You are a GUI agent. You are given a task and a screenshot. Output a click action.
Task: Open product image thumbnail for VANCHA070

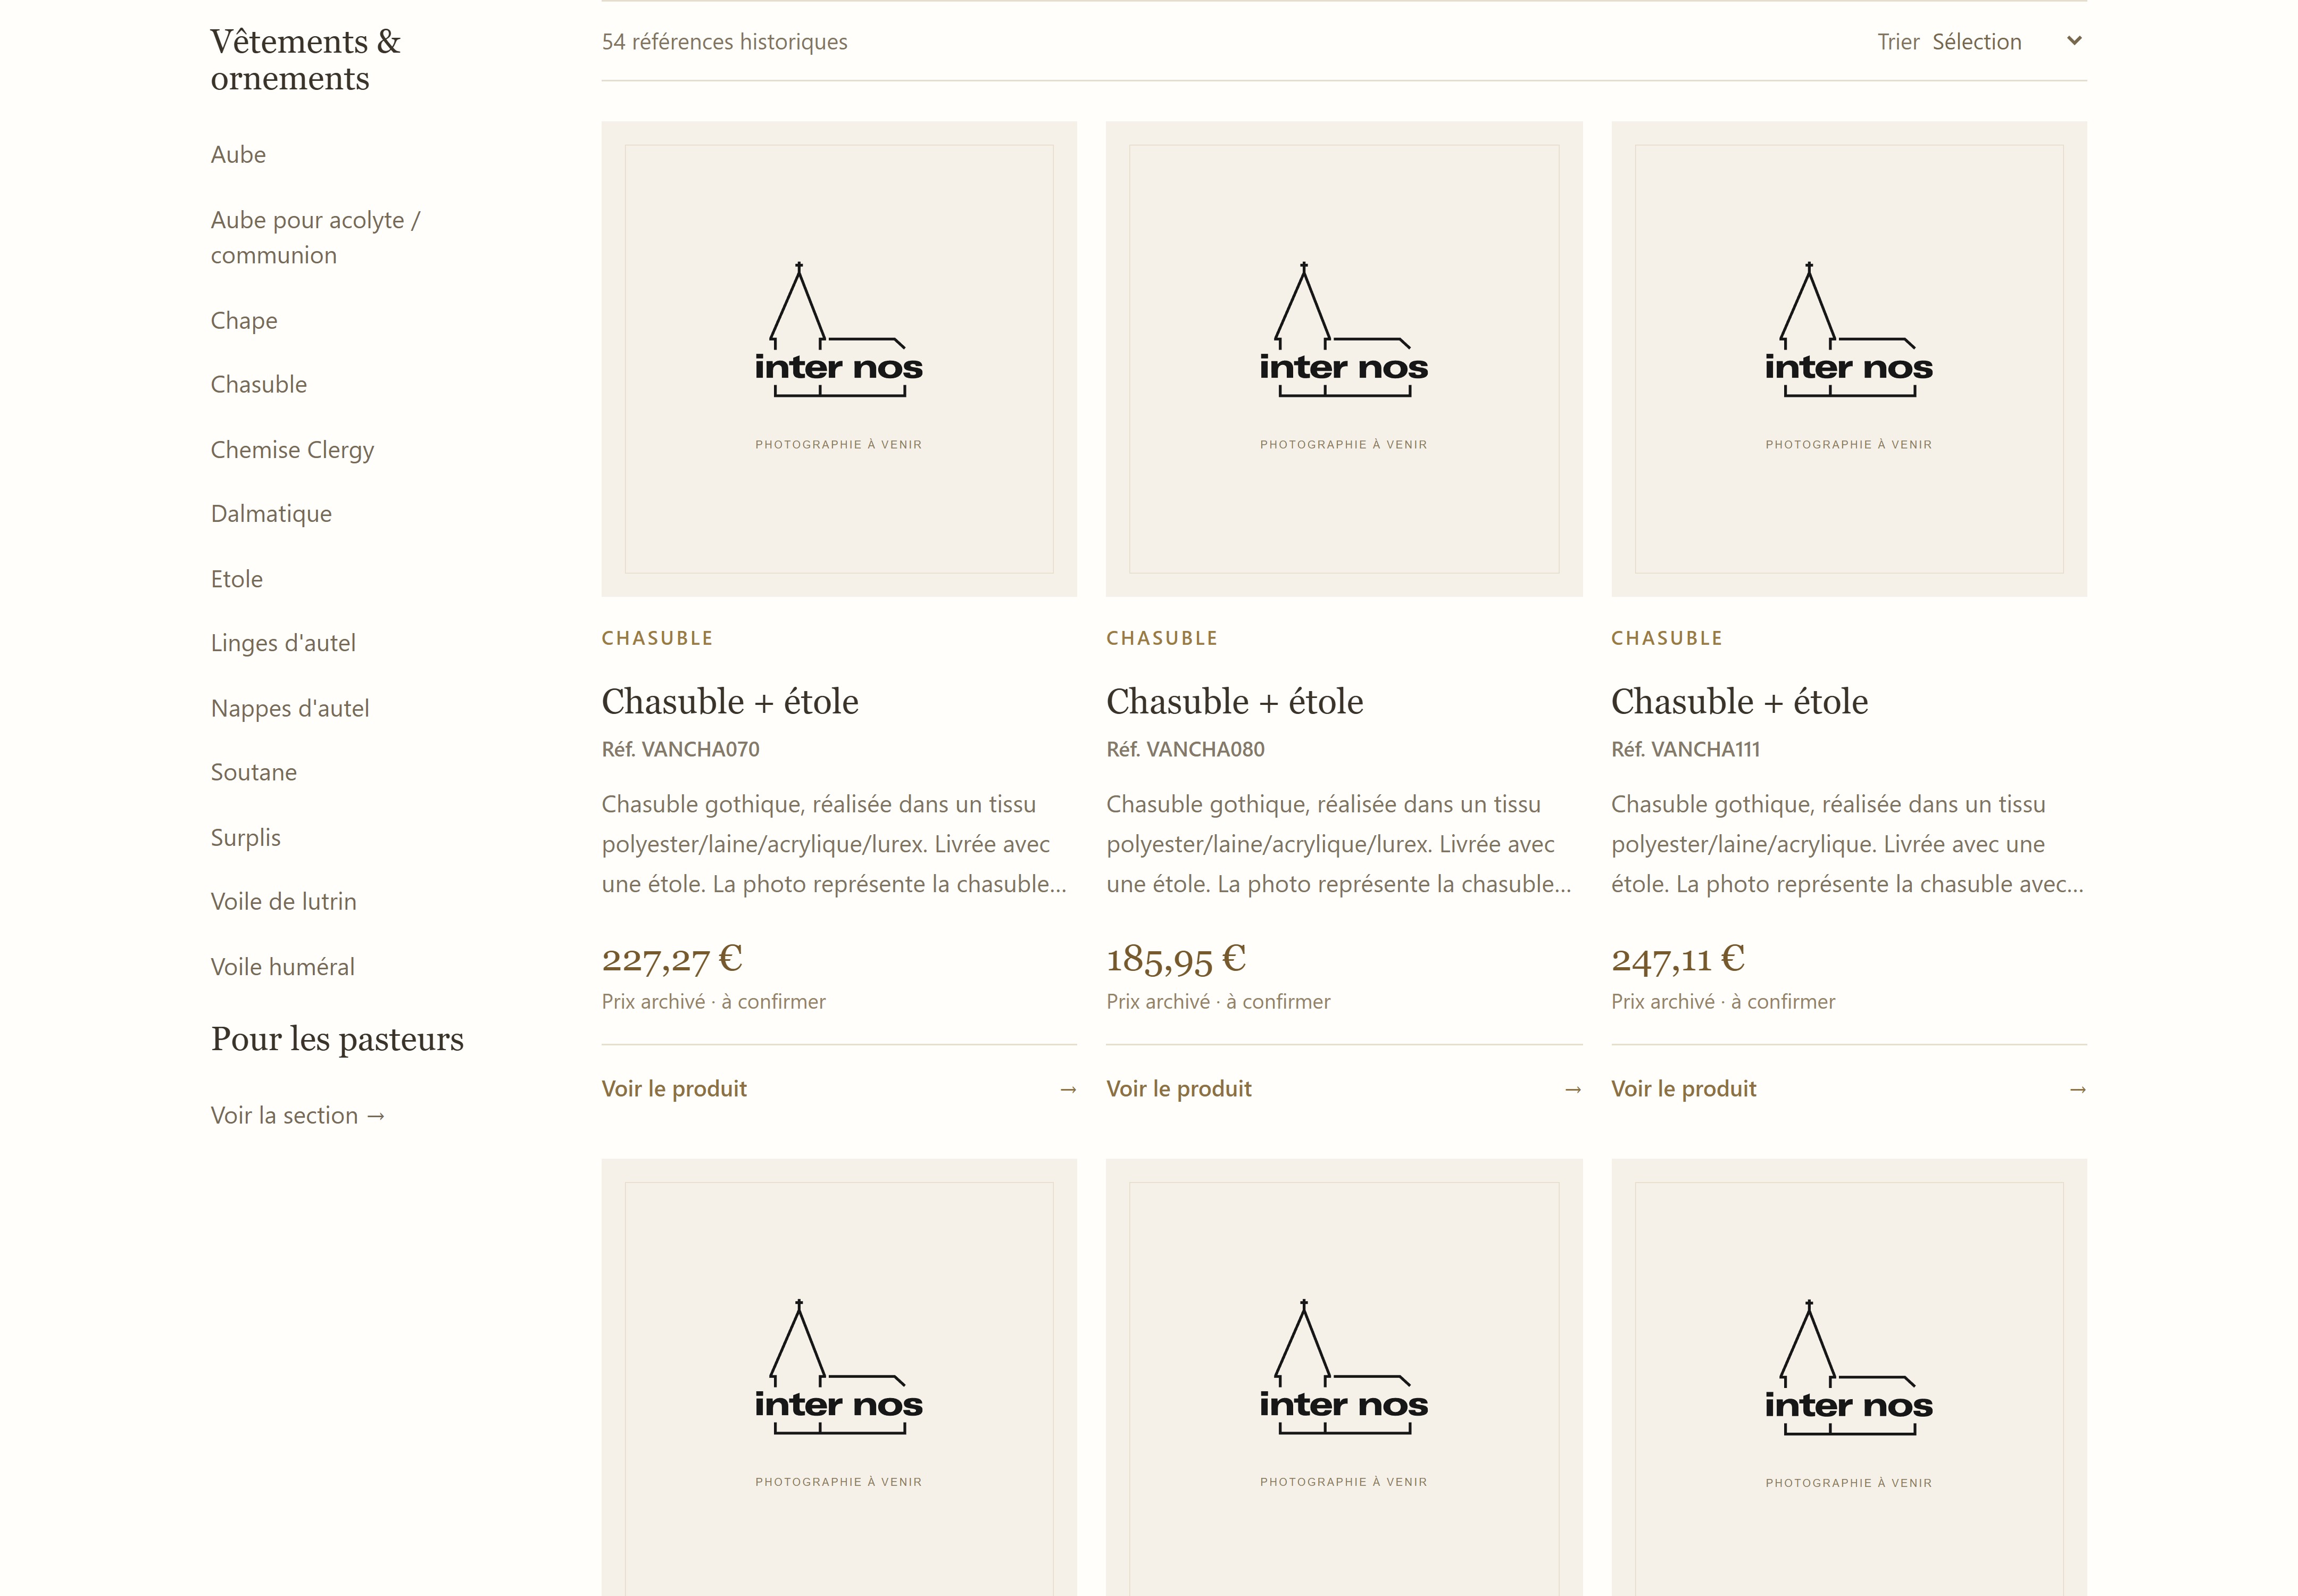pyautogui.click(x=839, y=359)
